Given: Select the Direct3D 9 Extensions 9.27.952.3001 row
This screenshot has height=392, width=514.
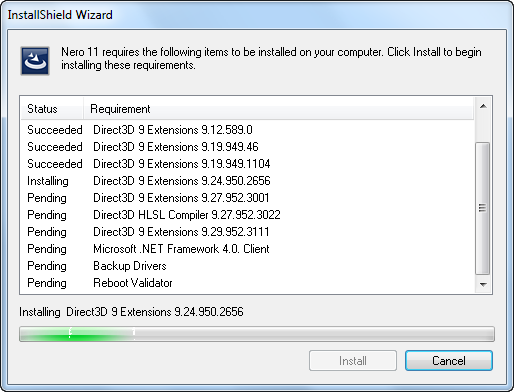Looking at the screenshot, I should [247, 198].
